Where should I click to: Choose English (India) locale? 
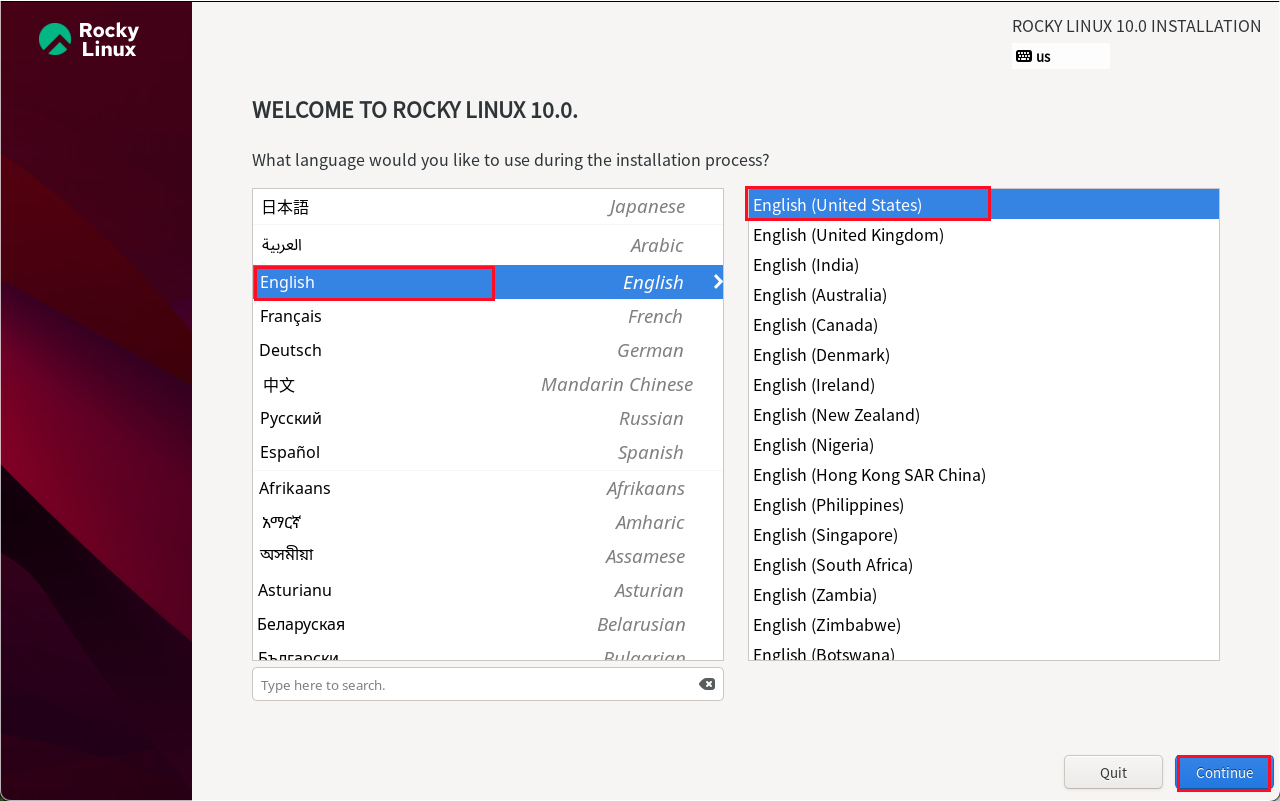[x=983, y=265]
